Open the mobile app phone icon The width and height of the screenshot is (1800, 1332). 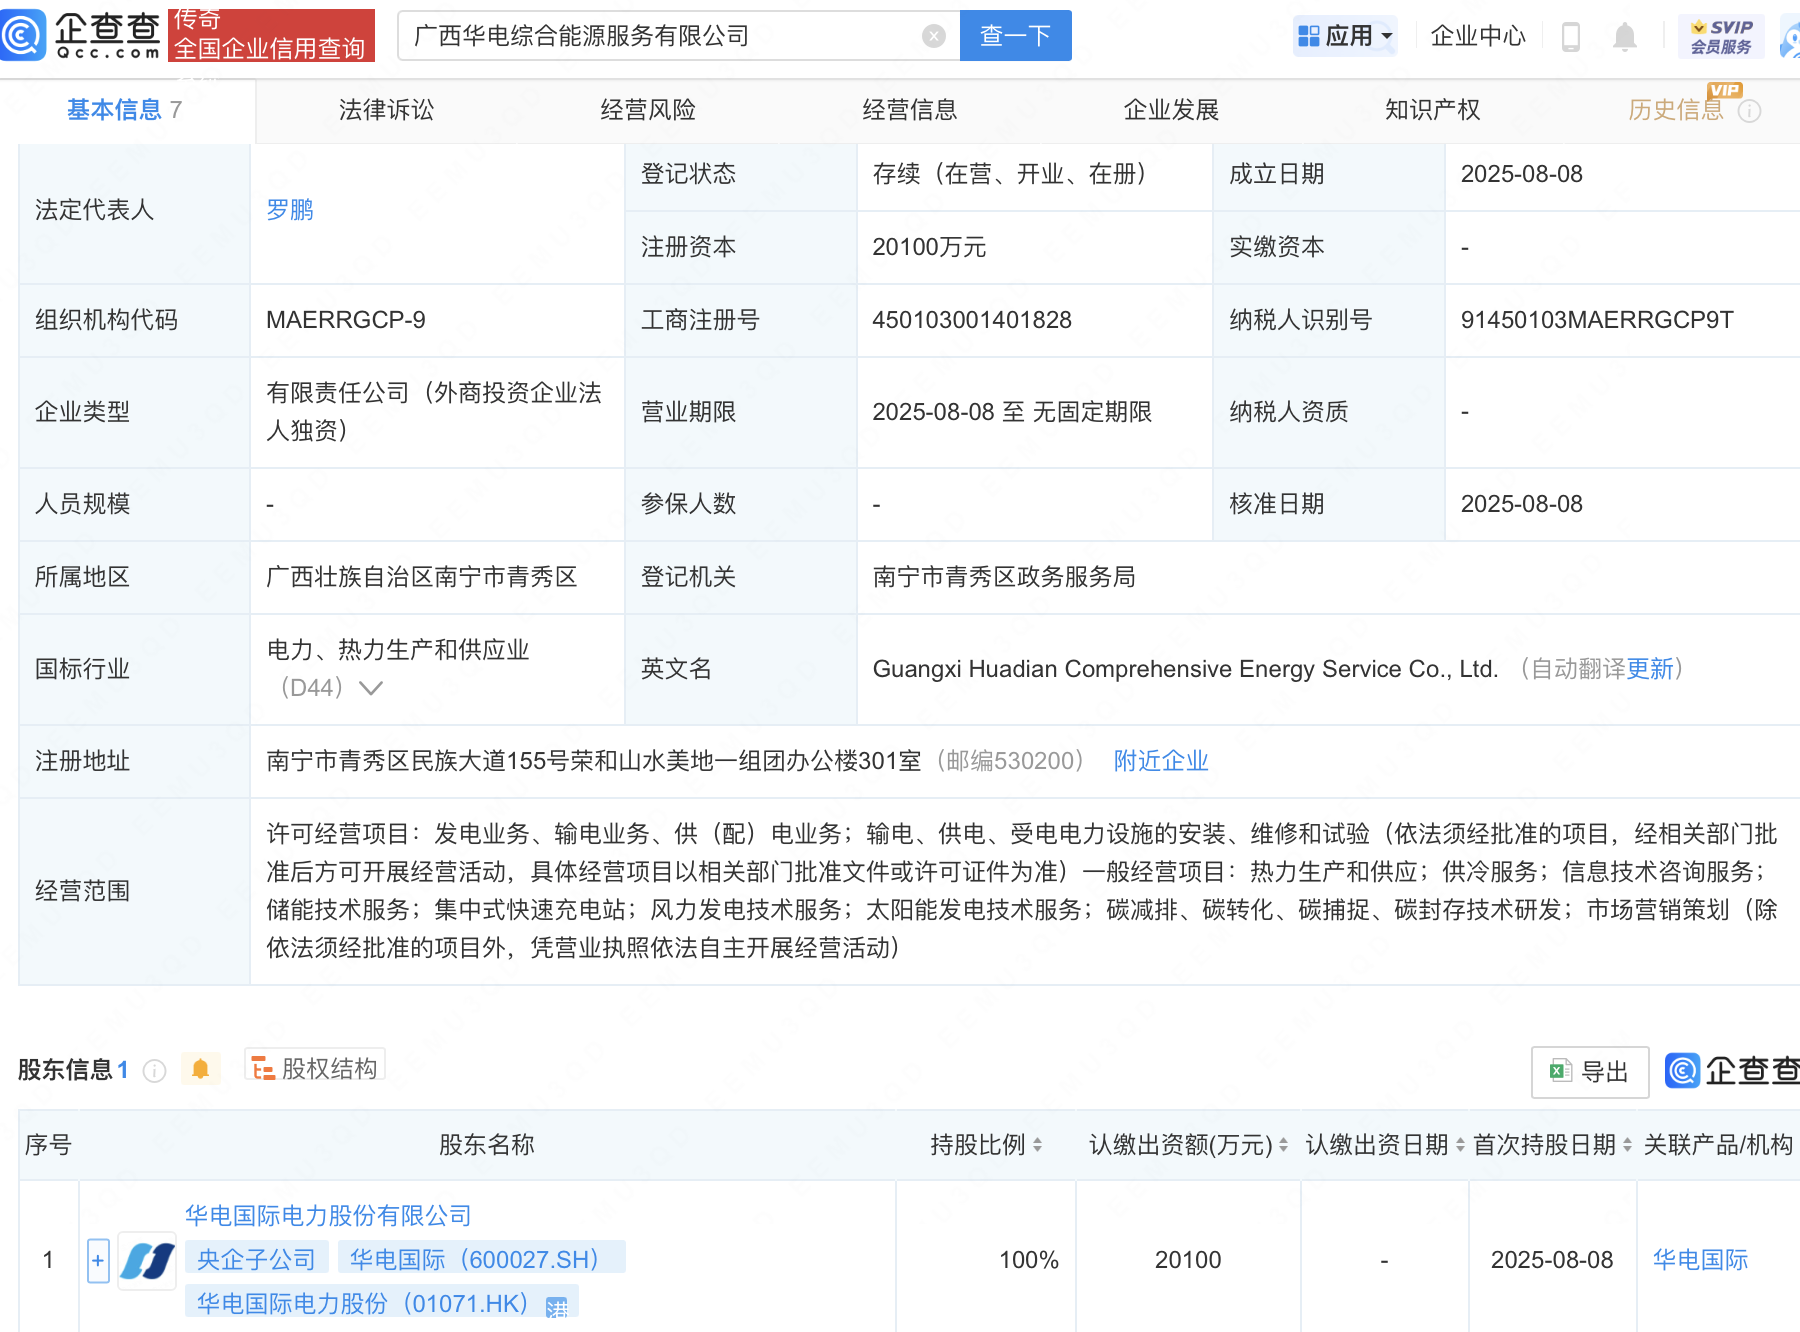[1571, 37]
